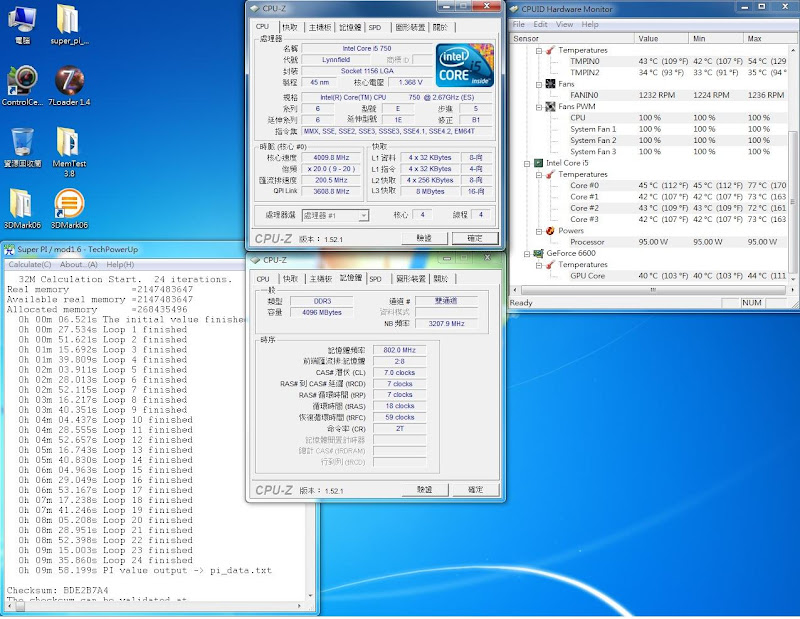This screenshot has height=619, width=800.
Task: Click the CPUID Hardware Monitor title icon
Action: pos(514,9)
